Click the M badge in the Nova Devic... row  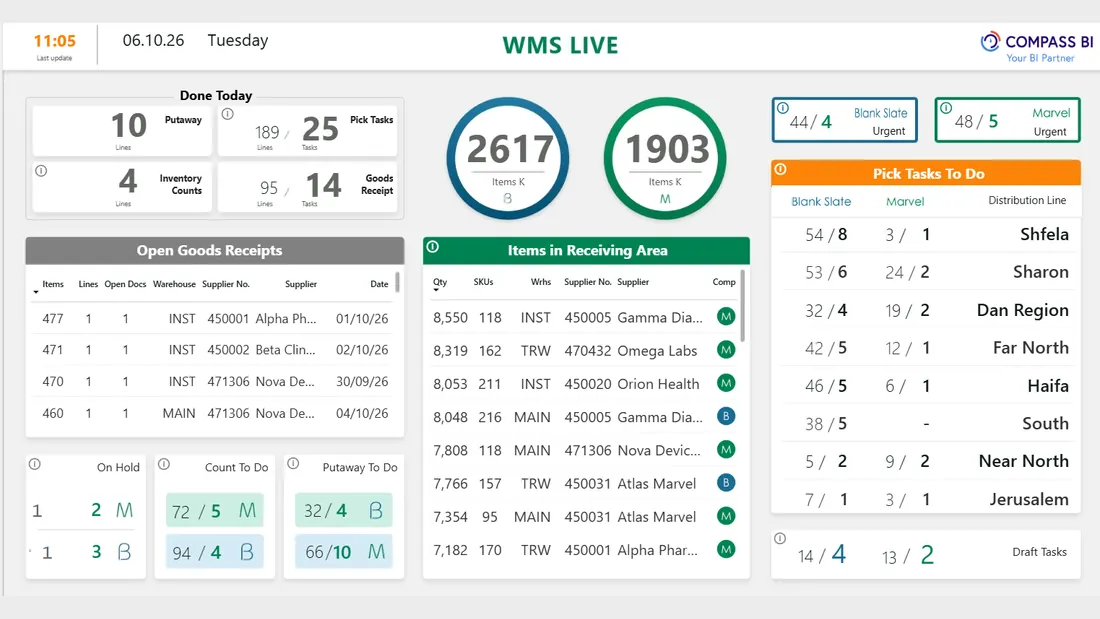726,449
